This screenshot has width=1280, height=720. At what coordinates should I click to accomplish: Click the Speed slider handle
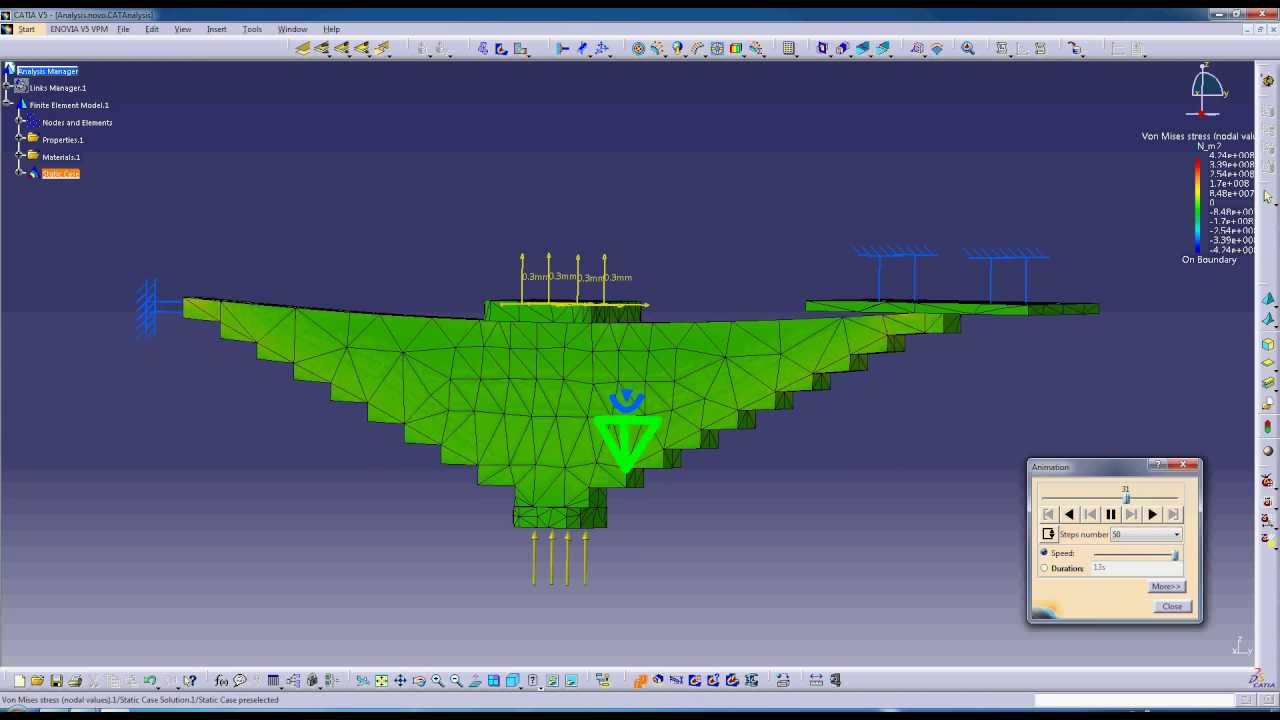point(1175,555)
